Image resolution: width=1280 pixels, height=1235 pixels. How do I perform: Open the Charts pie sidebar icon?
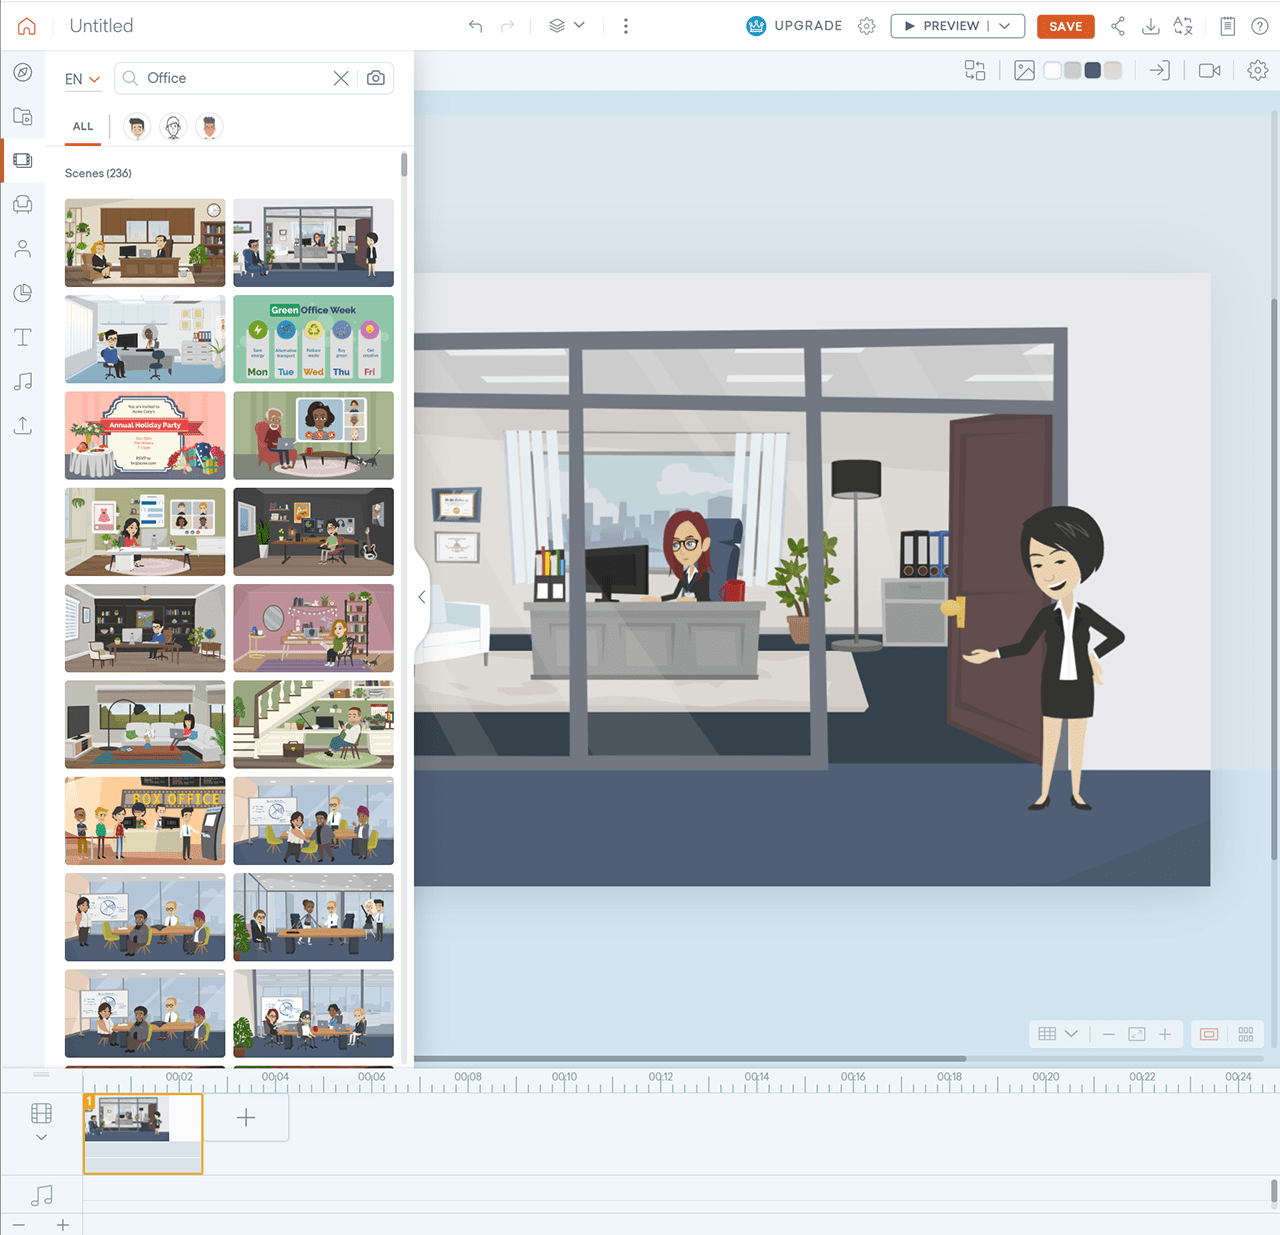(23, 293)
